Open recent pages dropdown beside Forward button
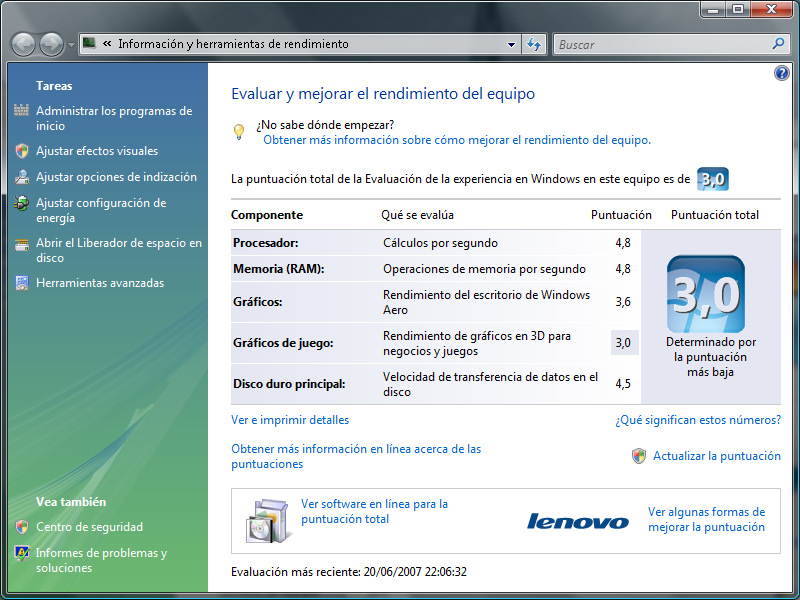800x600 pixels. pyautogui.click(x=71, y=45)
